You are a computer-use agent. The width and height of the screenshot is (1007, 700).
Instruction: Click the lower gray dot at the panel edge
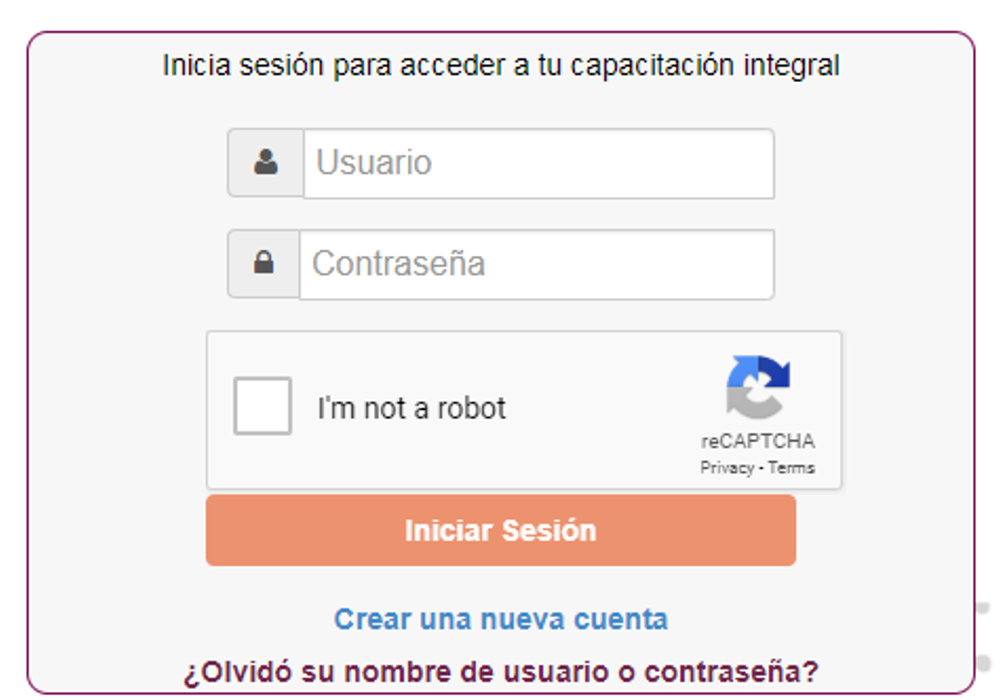pyautogui.click(x=983, y=662)
